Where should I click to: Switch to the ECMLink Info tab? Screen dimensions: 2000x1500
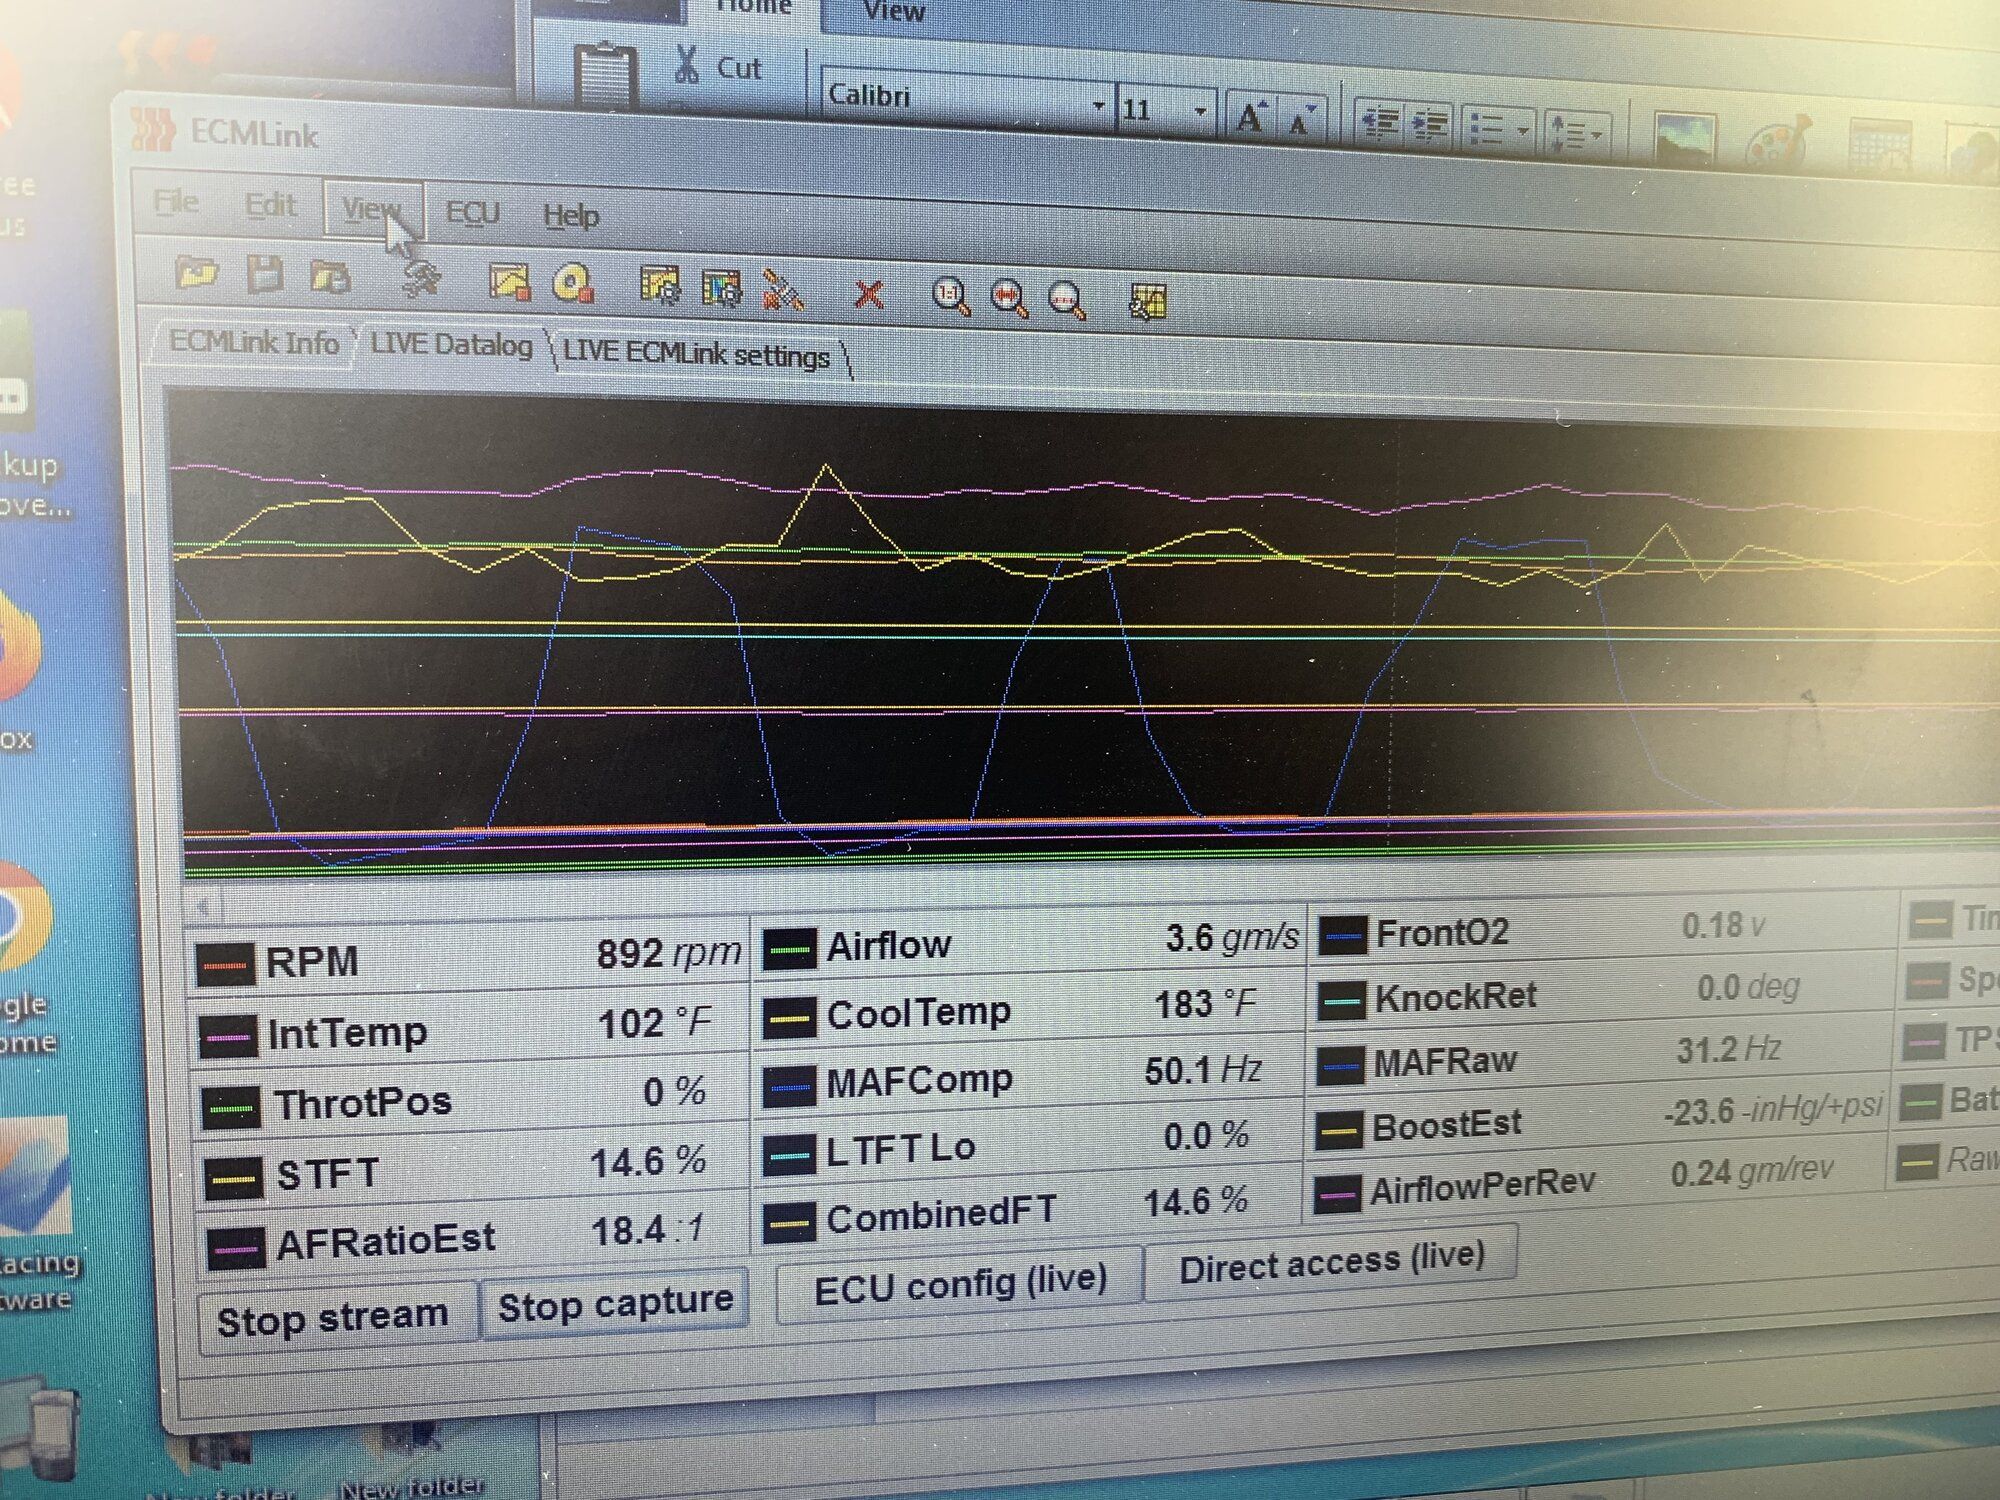(x=254, y=342)
